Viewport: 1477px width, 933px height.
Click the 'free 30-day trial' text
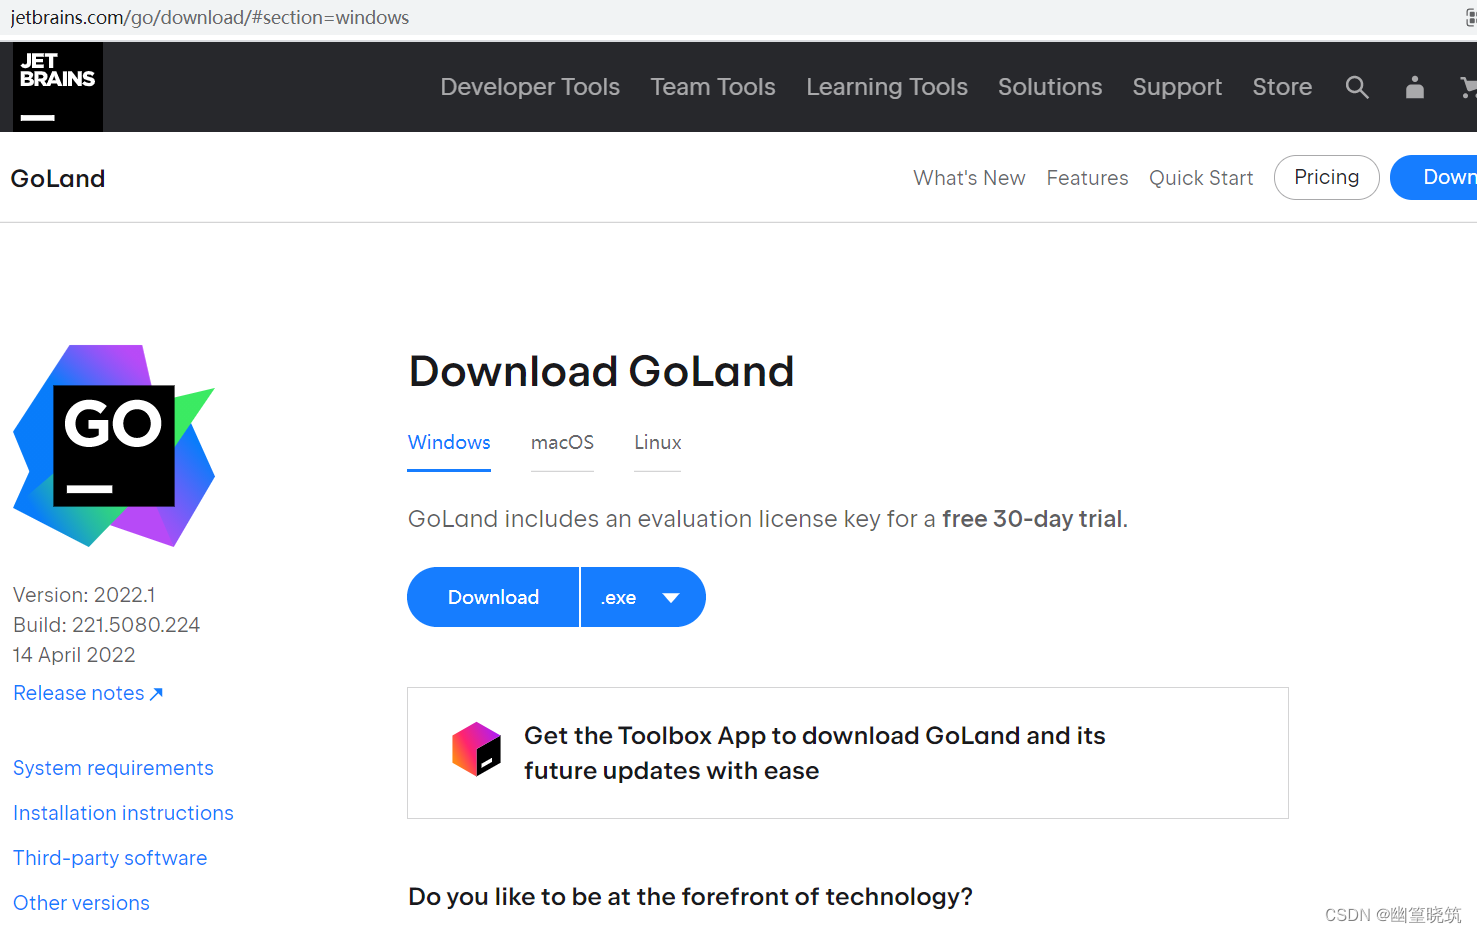[1032, 519]
